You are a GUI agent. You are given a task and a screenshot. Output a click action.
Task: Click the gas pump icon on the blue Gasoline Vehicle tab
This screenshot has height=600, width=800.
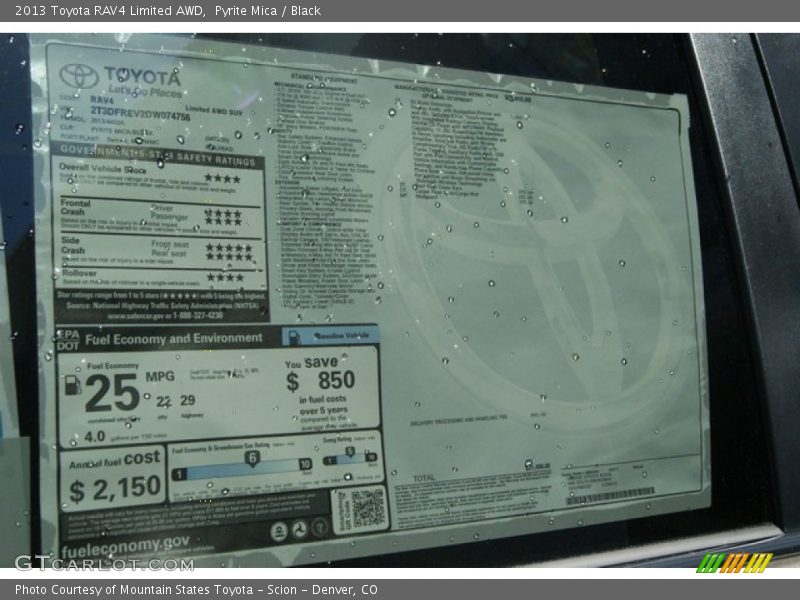click(x=294, y=337)
